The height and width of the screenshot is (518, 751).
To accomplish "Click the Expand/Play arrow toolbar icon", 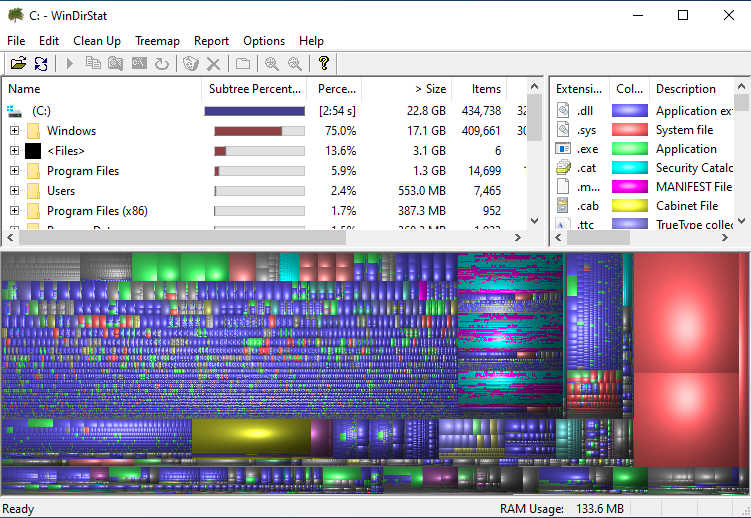I will point(69,63).
